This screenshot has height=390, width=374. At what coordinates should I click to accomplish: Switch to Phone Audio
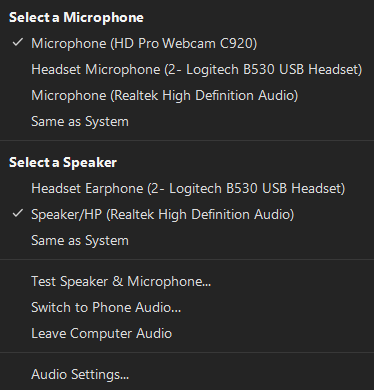187,307
